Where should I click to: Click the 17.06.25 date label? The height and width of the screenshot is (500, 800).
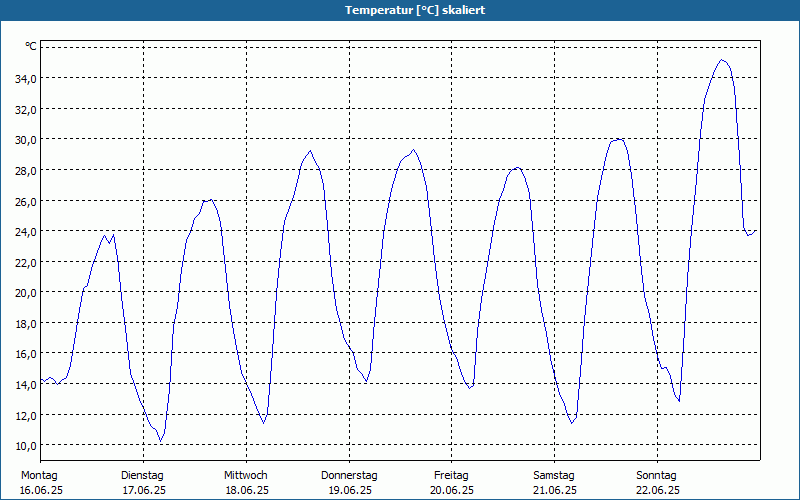click(144, 490)
